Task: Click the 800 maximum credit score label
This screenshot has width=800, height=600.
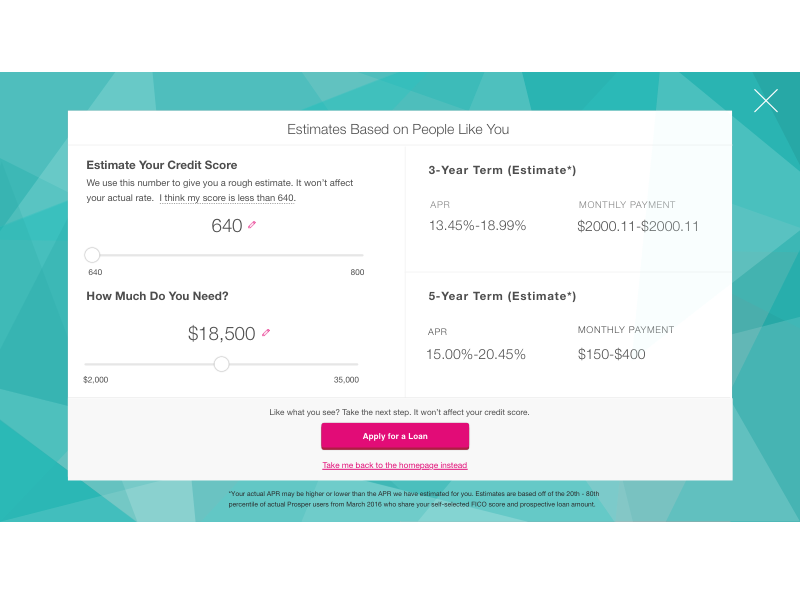Action: pyautogui.click(x=357, y=273)
